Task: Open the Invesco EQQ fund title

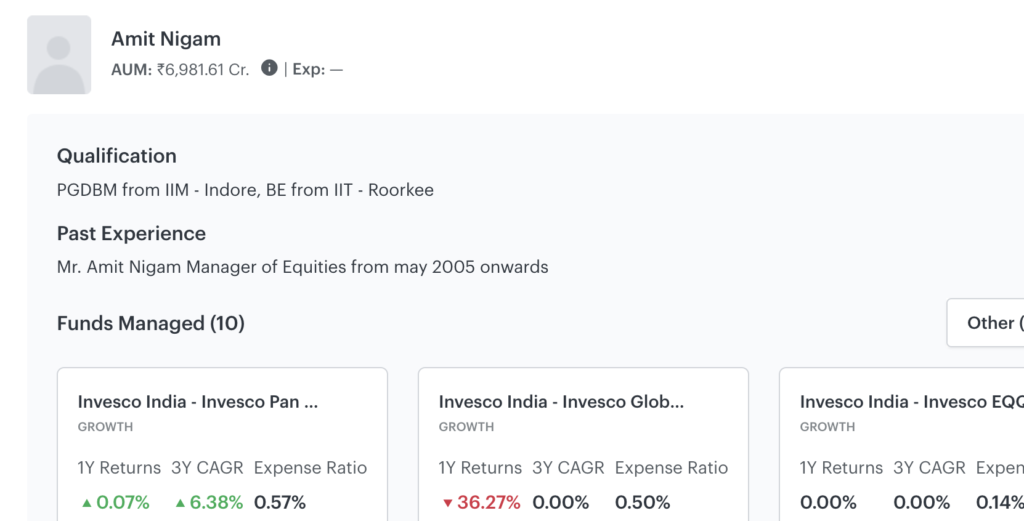Action: tap(910, 401)
